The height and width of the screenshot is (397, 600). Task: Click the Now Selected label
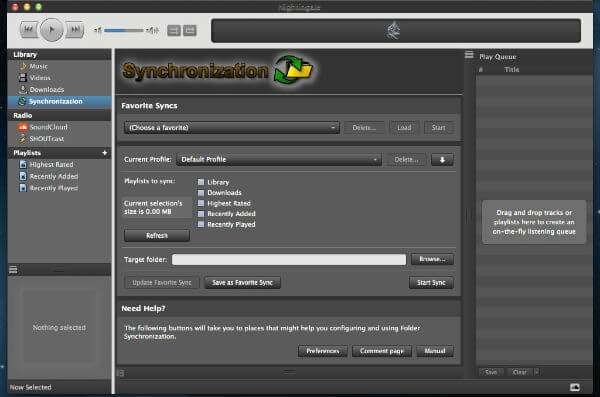click(x=31, y=387)
